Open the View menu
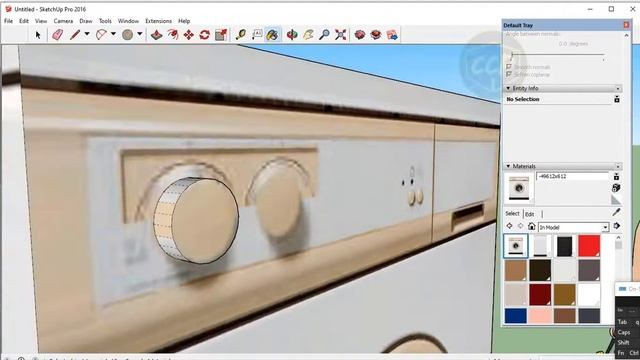 tap(41, 21)
